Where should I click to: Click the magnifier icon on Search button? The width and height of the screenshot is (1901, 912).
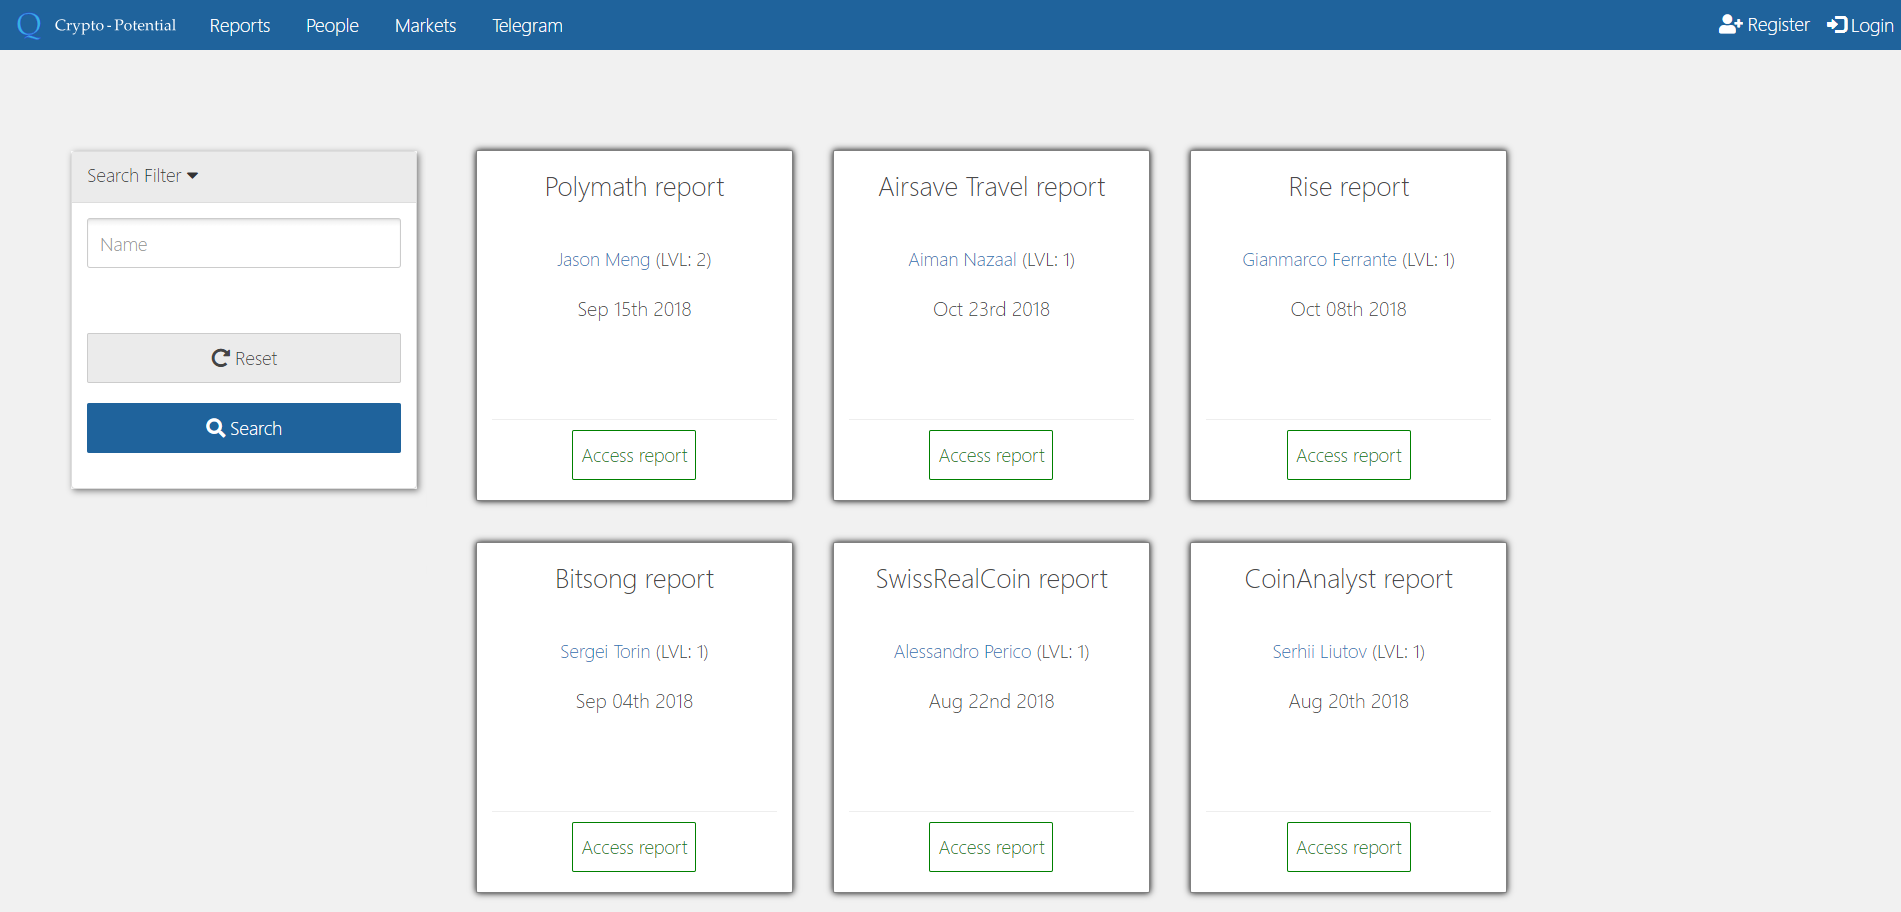pos(215,428)
